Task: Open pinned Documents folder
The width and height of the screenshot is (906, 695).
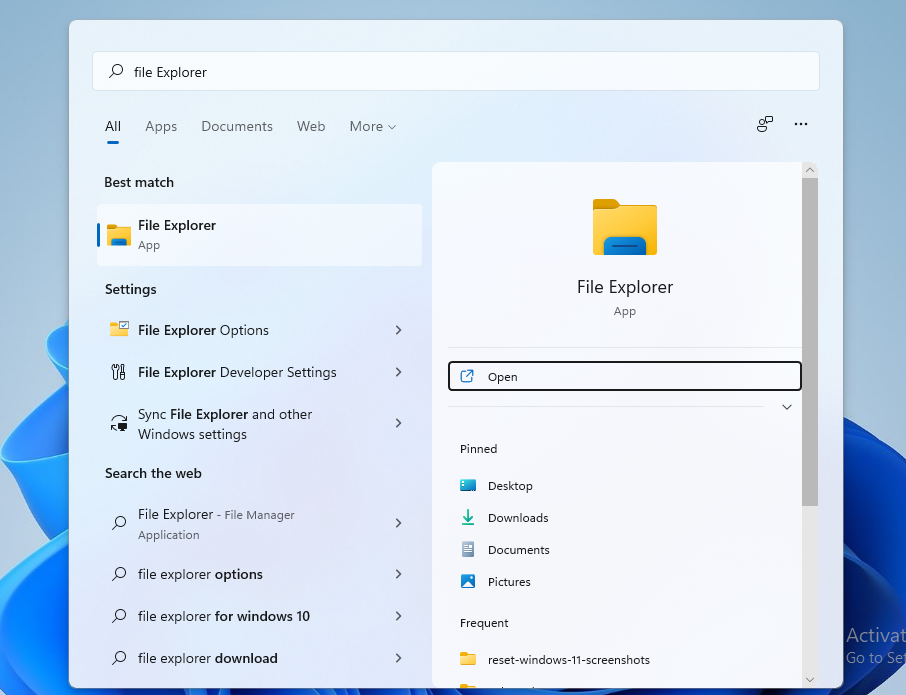Action: (625, 549)
